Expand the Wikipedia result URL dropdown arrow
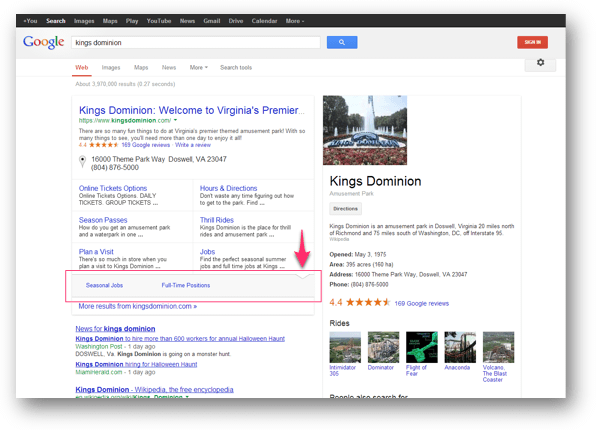 coord(187,397)
